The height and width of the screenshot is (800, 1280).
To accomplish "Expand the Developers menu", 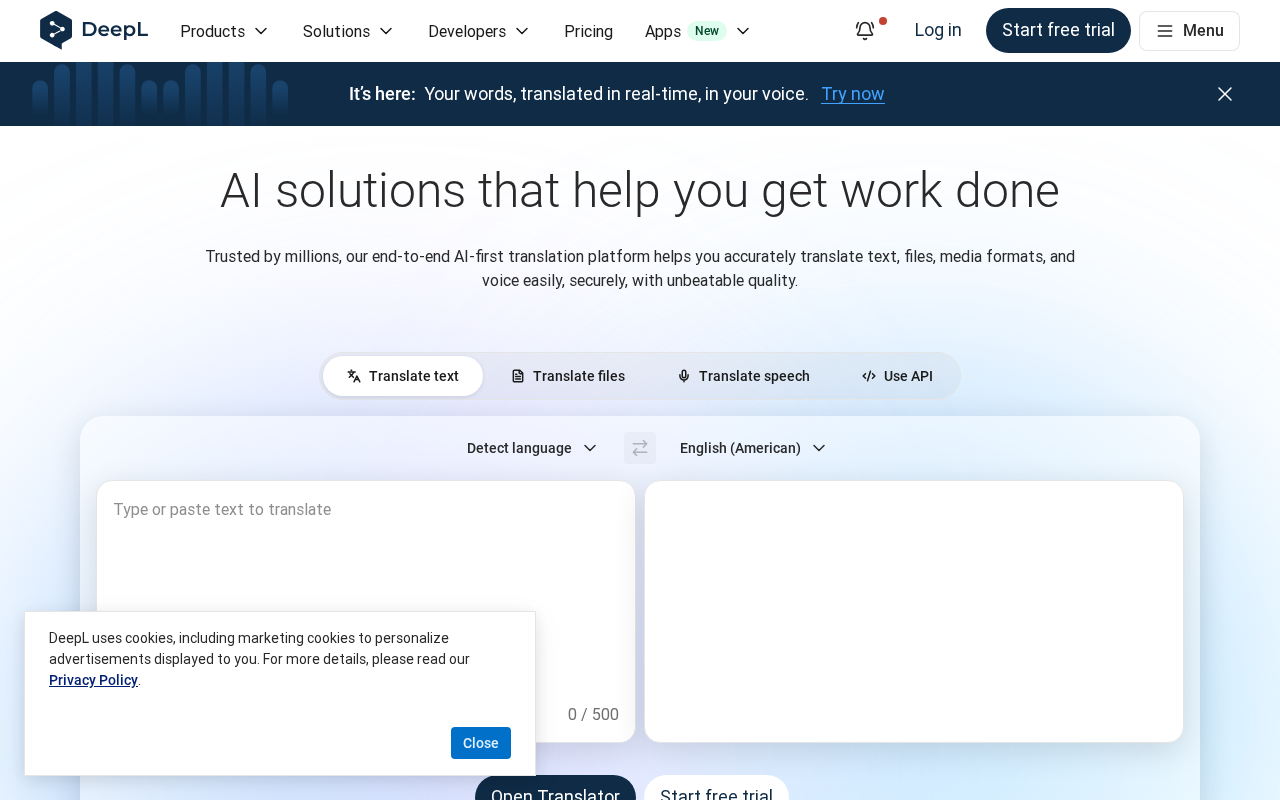I will coord(479,31).
